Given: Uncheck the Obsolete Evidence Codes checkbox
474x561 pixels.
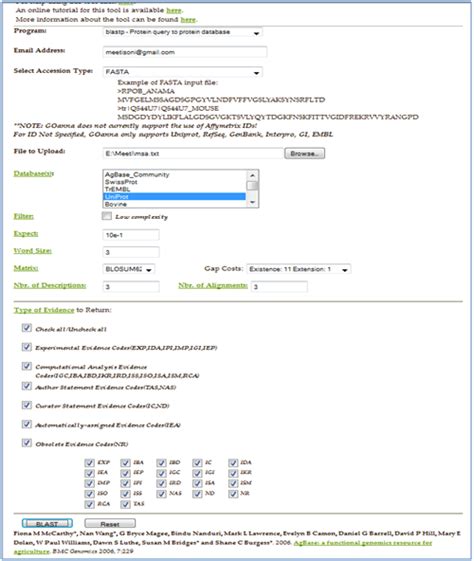Looking at the screenshot, I should coord(26,443).
